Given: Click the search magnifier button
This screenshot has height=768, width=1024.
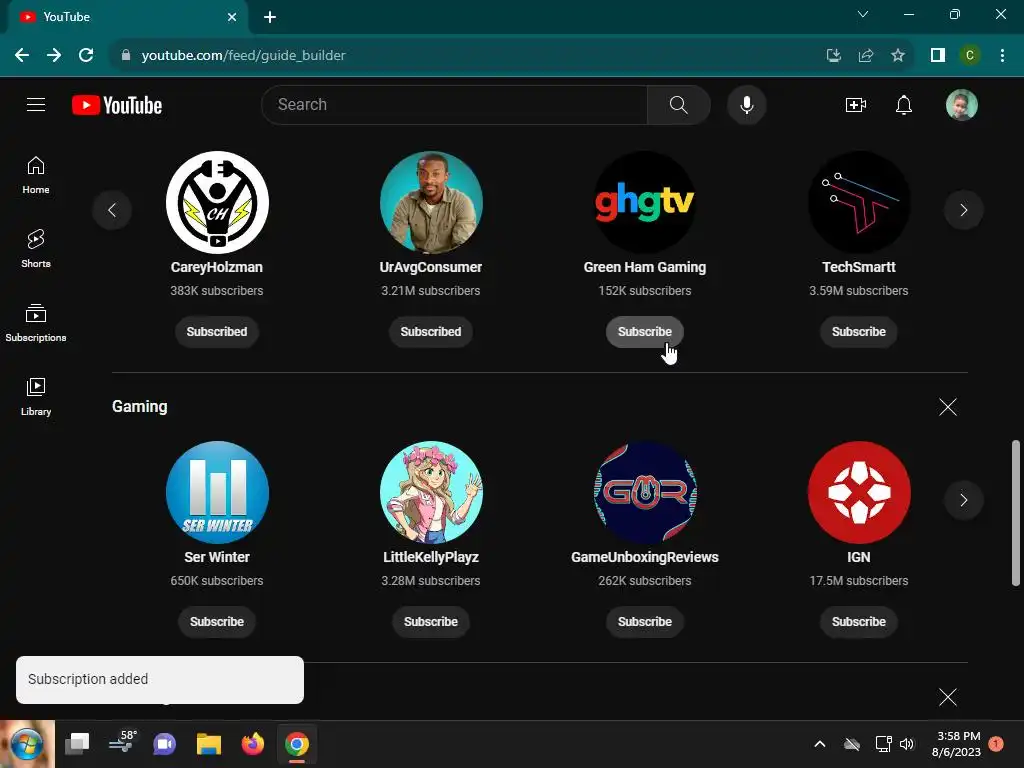Looking at the screenshot, I should pyautogui.click(x=679, y=104).
